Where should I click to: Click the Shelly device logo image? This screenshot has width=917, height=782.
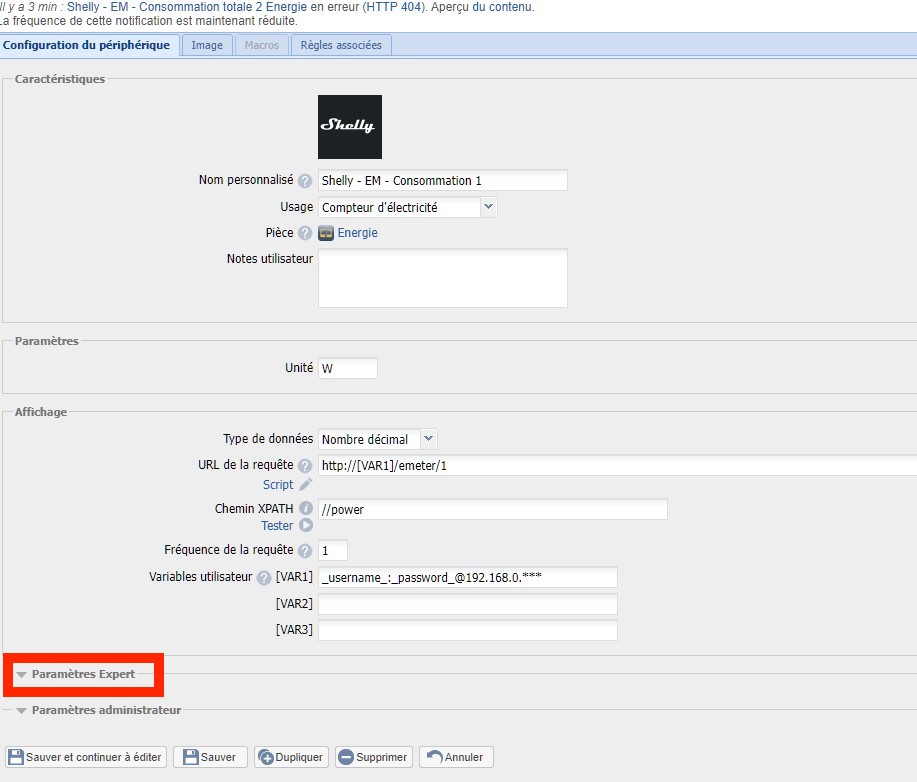[x=349, y=127]
